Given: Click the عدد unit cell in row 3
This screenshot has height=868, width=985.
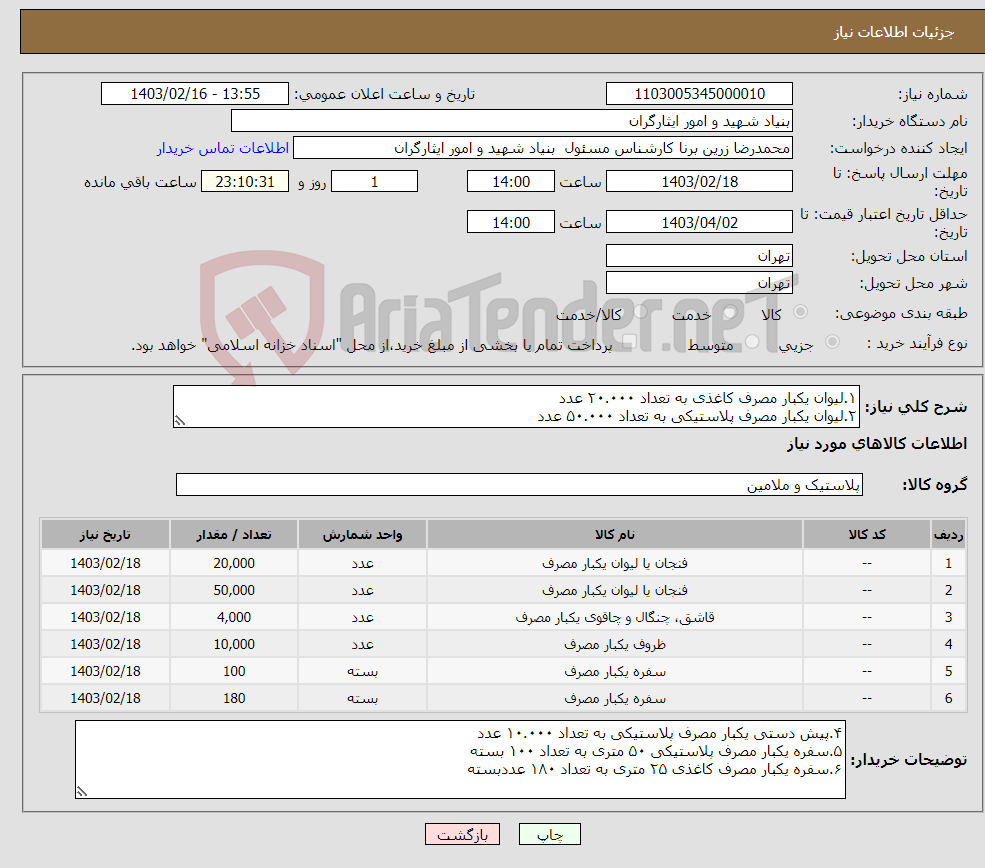Looking at the screenshot, I should pos(362,617).
